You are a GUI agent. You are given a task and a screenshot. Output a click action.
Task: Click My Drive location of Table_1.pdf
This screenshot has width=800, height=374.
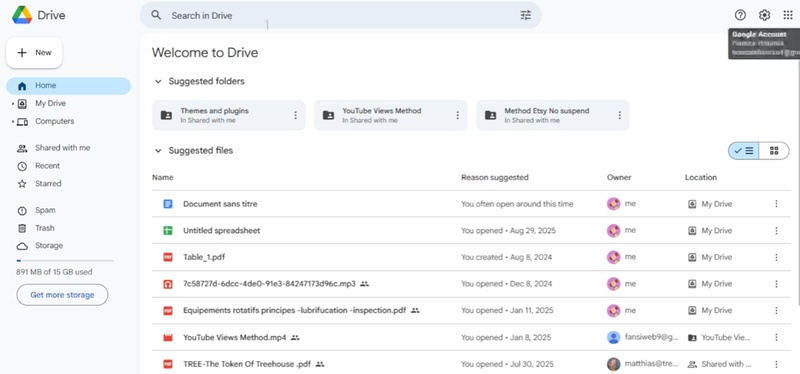[710, 257]
